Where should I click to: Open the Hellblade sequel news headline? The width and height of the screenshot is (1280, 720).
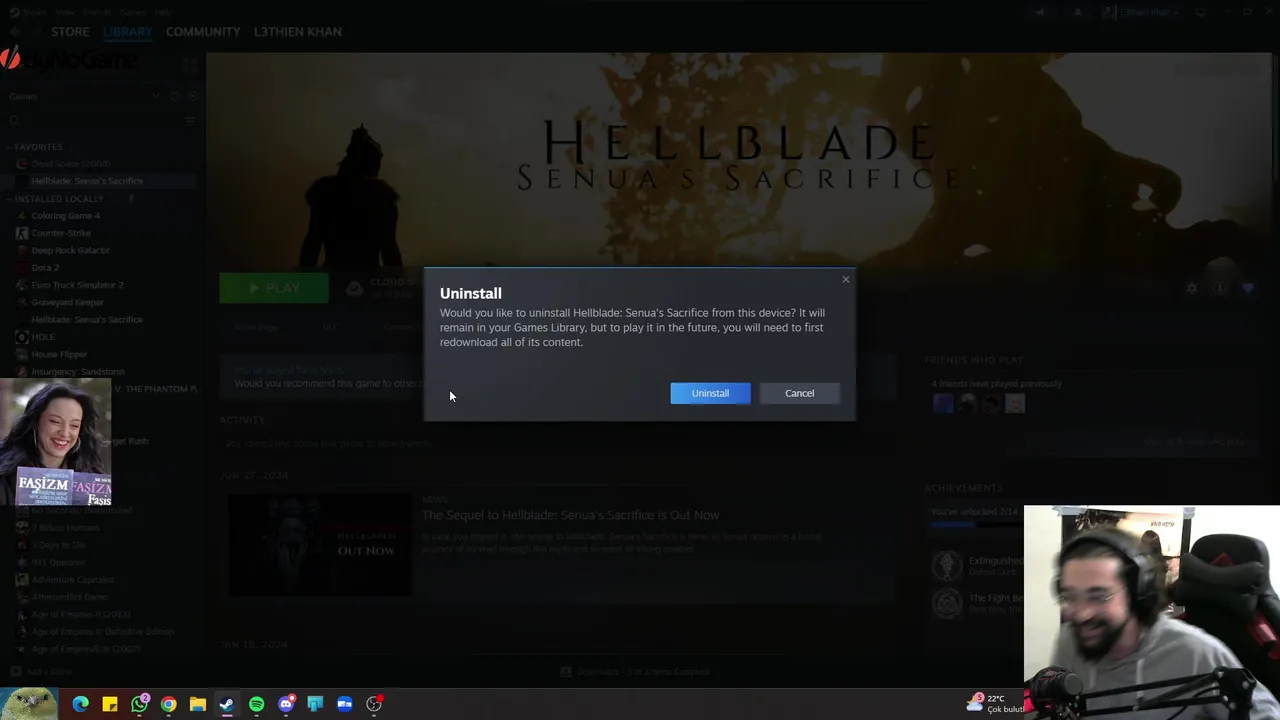pos(570,515)
